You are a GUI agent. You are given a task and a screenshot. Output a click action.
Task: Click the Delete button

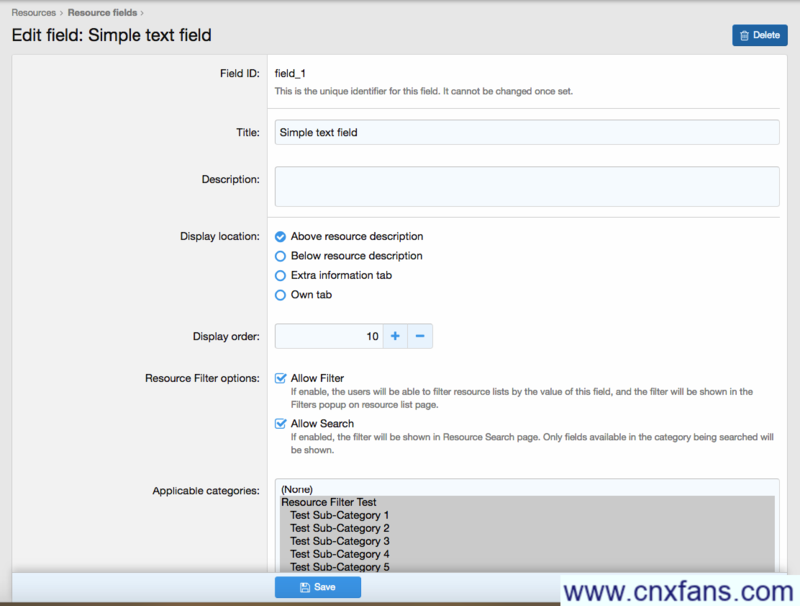[x=760, y=35]
